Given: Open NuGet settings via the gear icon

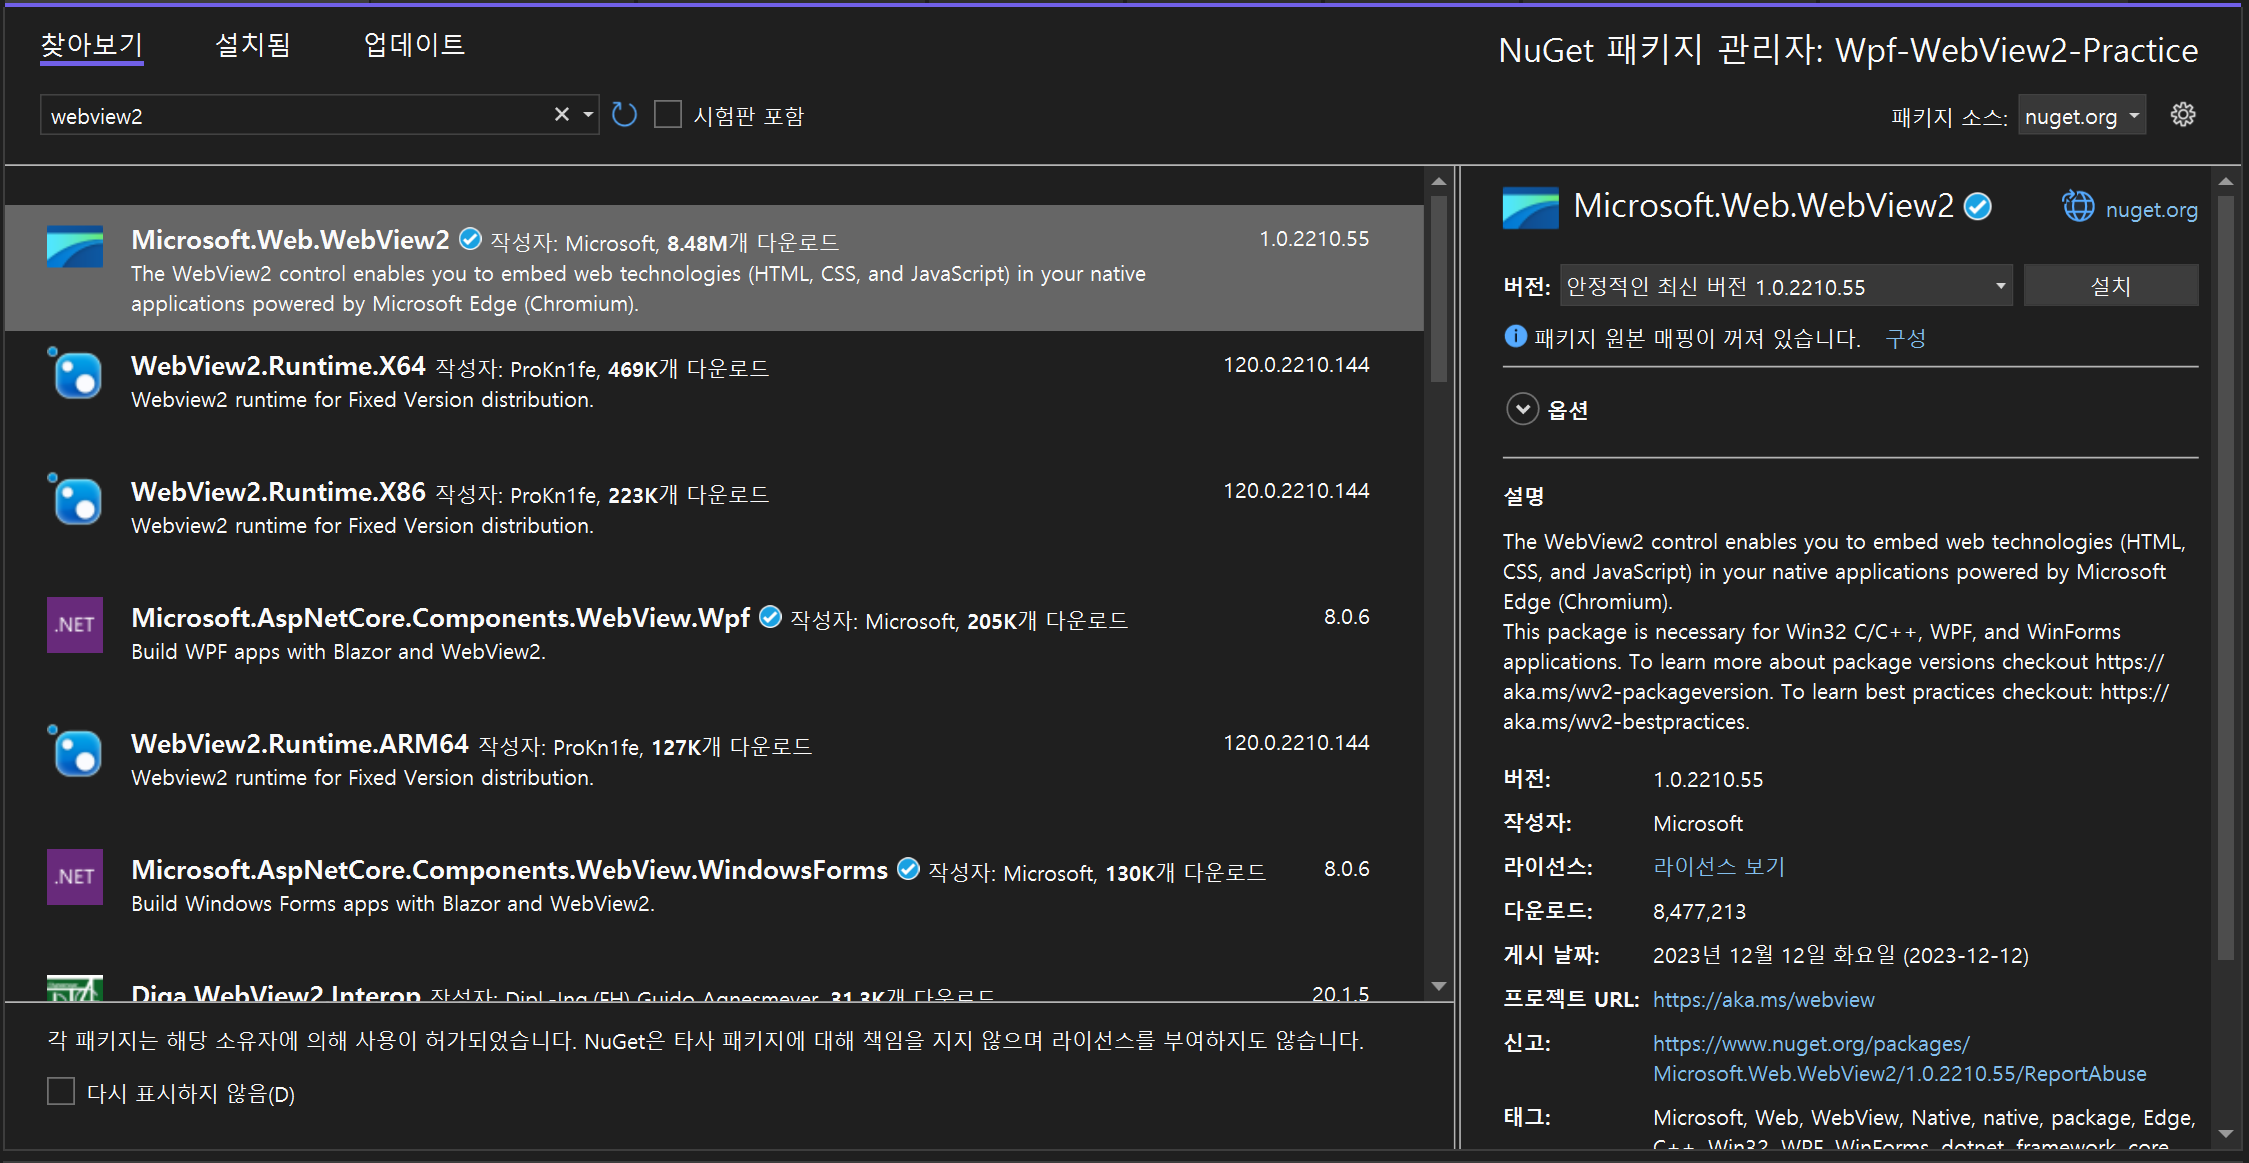Looking at the screenshot, I should pos(2183,114).
